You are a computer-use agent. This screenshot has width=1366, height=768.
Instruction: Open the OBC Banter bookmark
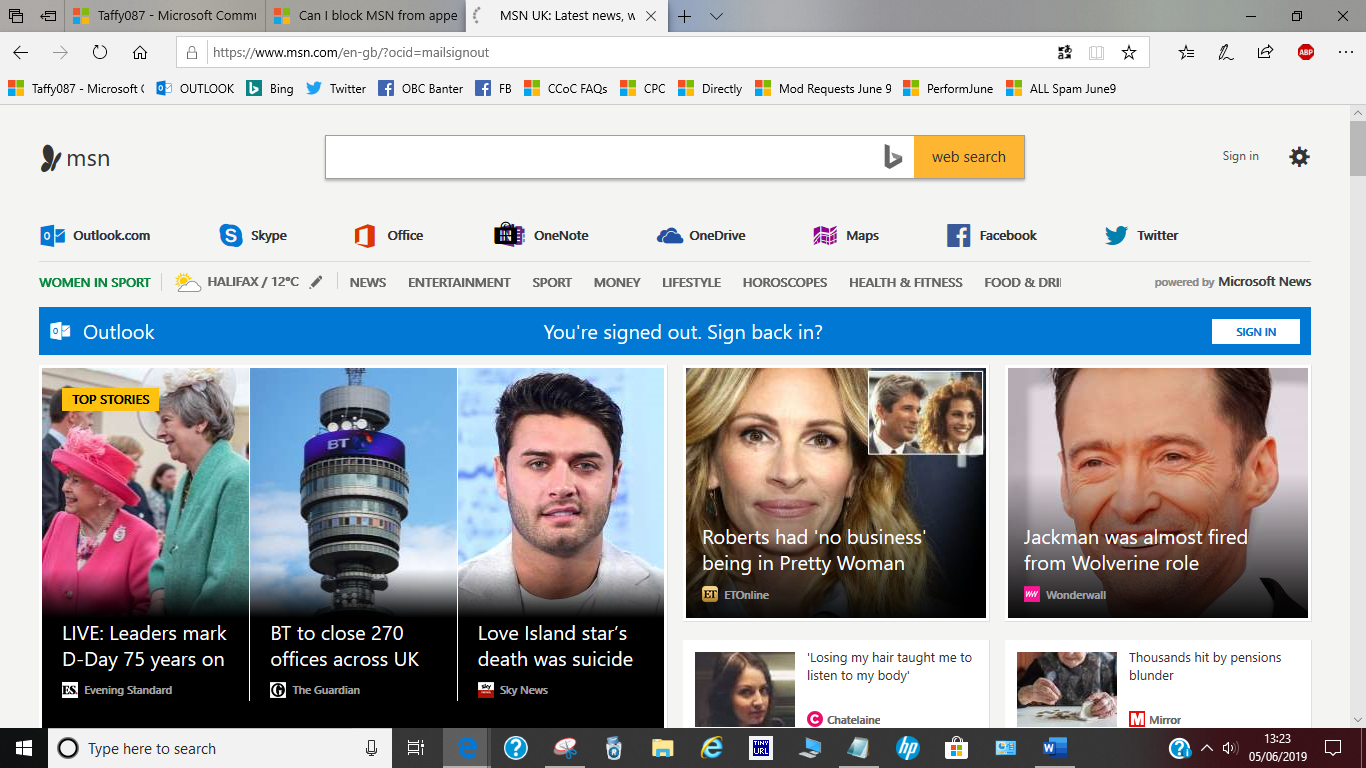(420, 88)
